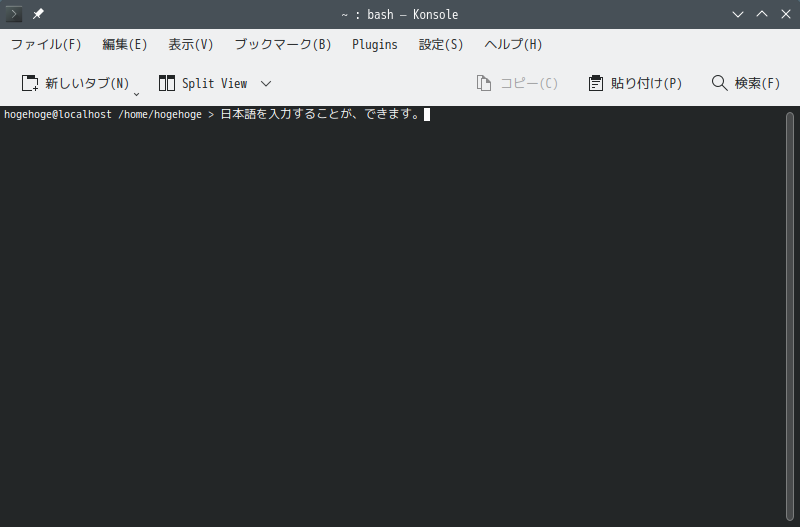Minimize the Konsole window
Screen dimensions: 800x527
click(x=738, y=14)
